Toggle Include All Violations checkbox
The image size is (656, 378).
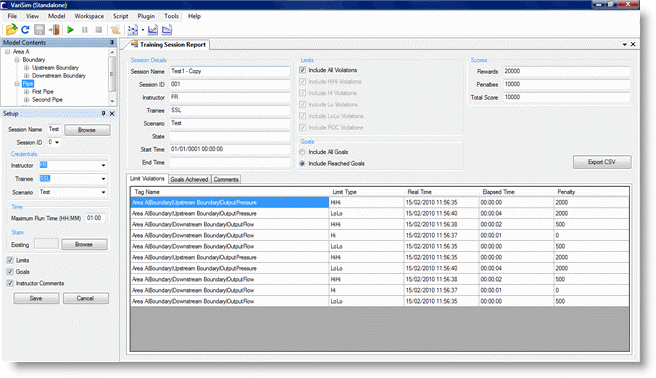tap(302, 70)
